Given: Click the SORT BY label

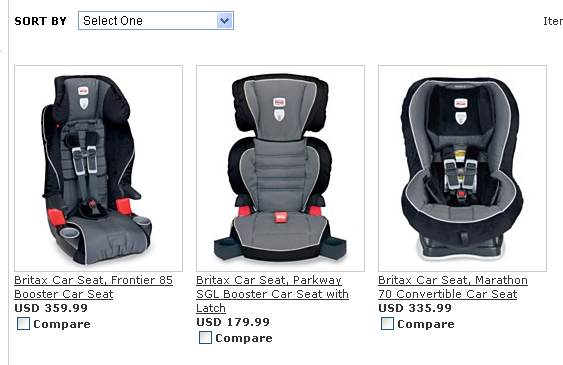Looking at the screenshot, I should click(41, 21).
